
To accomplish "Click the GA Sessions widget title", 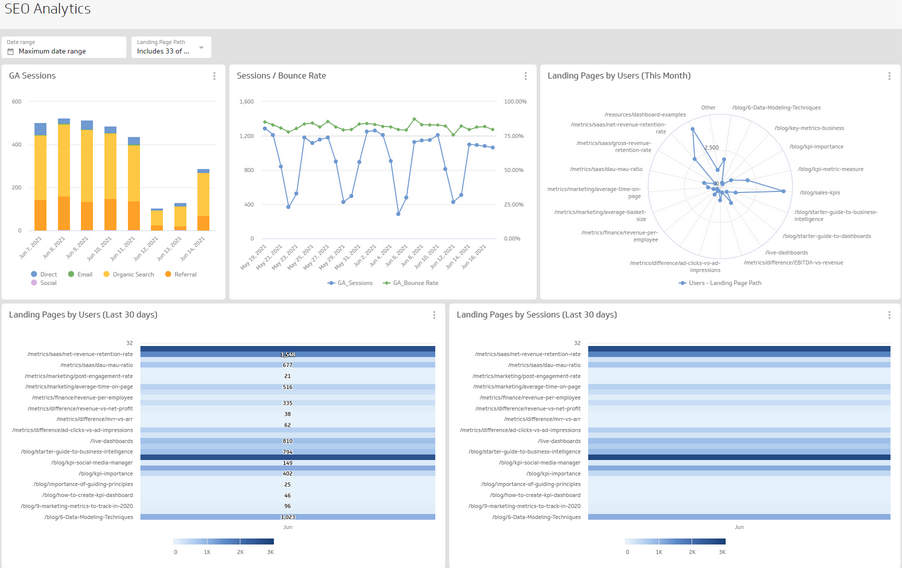I will click(32, 76).
